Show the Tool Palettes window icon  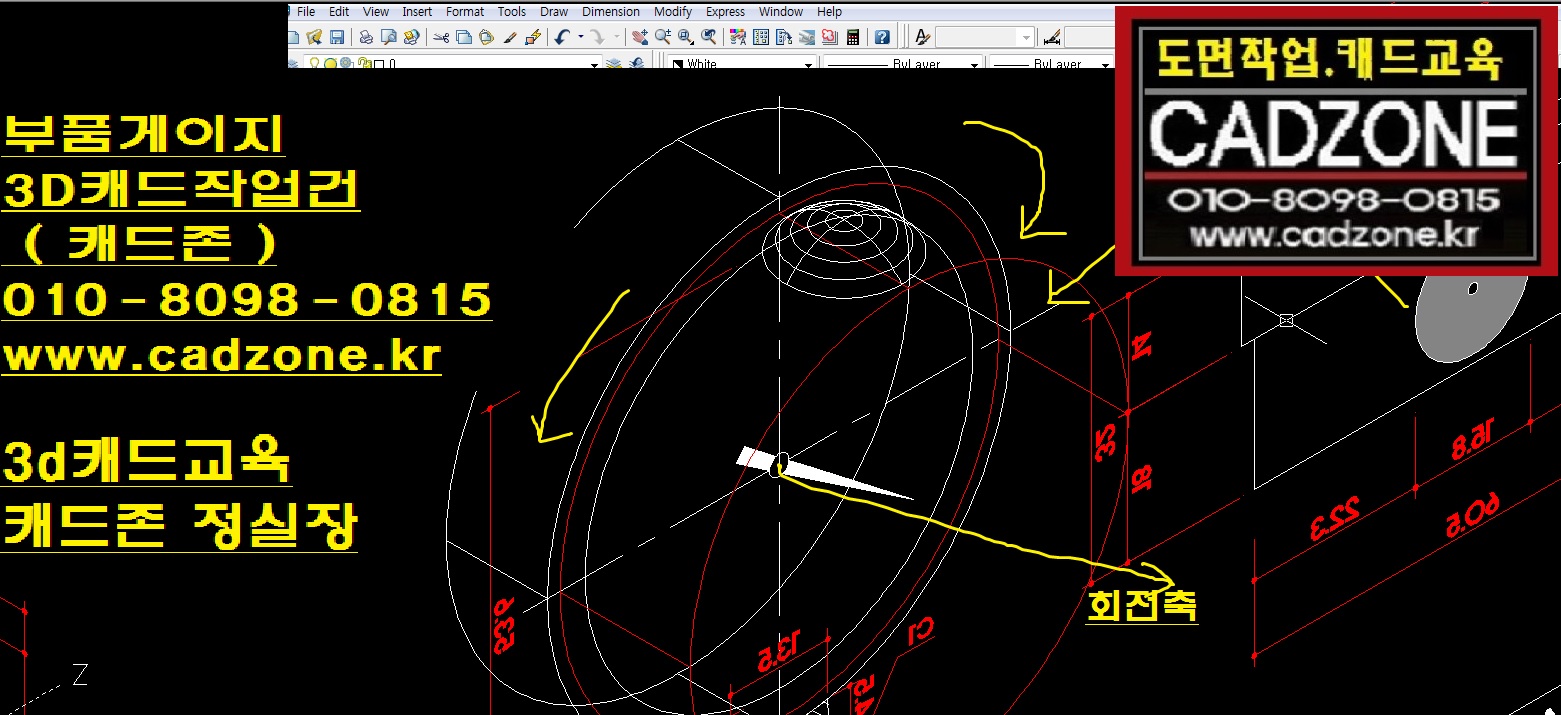click(784, 37)
